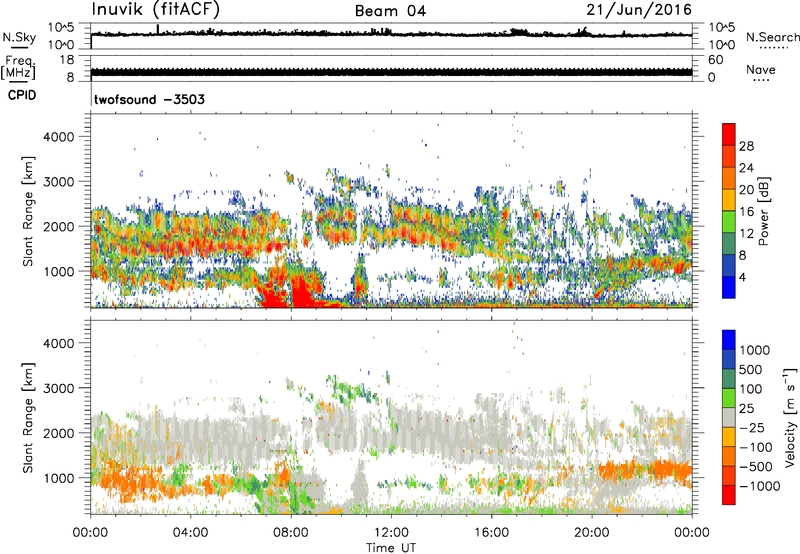Viewport: 800px width, 554px height.
Task: Click the 'N.Search' legend label
Action: pyautogui.click(x=772, y=37)
